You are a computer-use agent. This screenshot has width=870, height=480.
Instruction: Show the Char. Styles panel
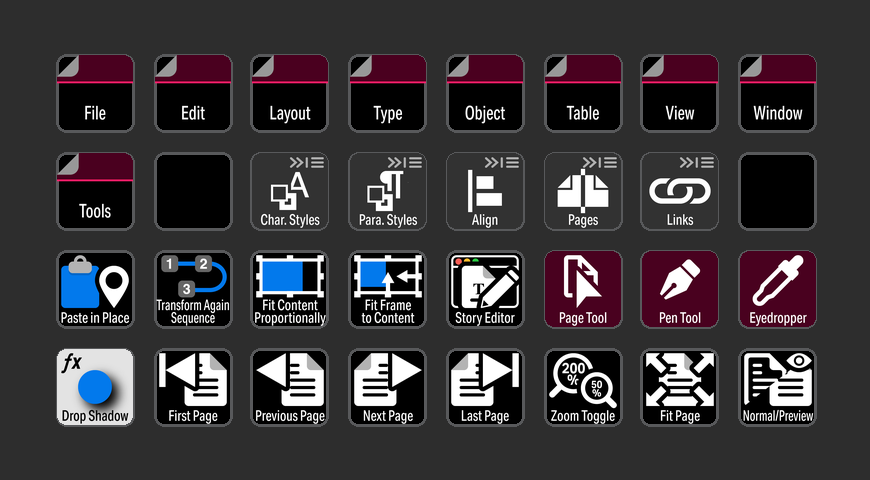click(290, 191)
